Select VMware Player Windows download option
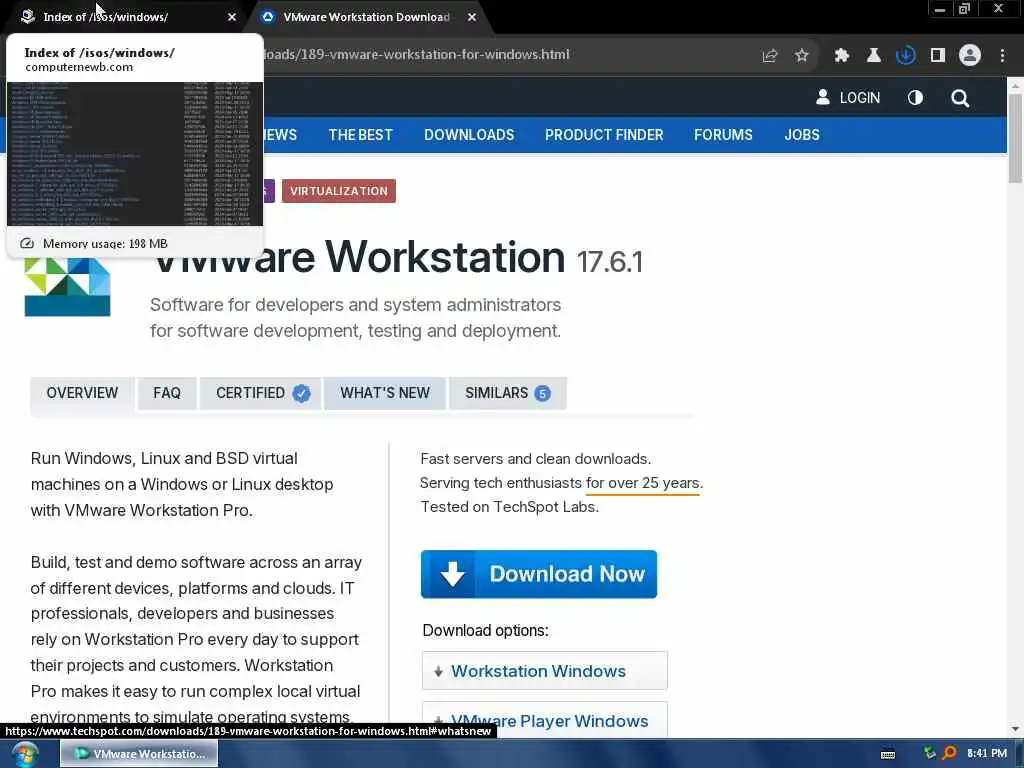 (545, 720)
